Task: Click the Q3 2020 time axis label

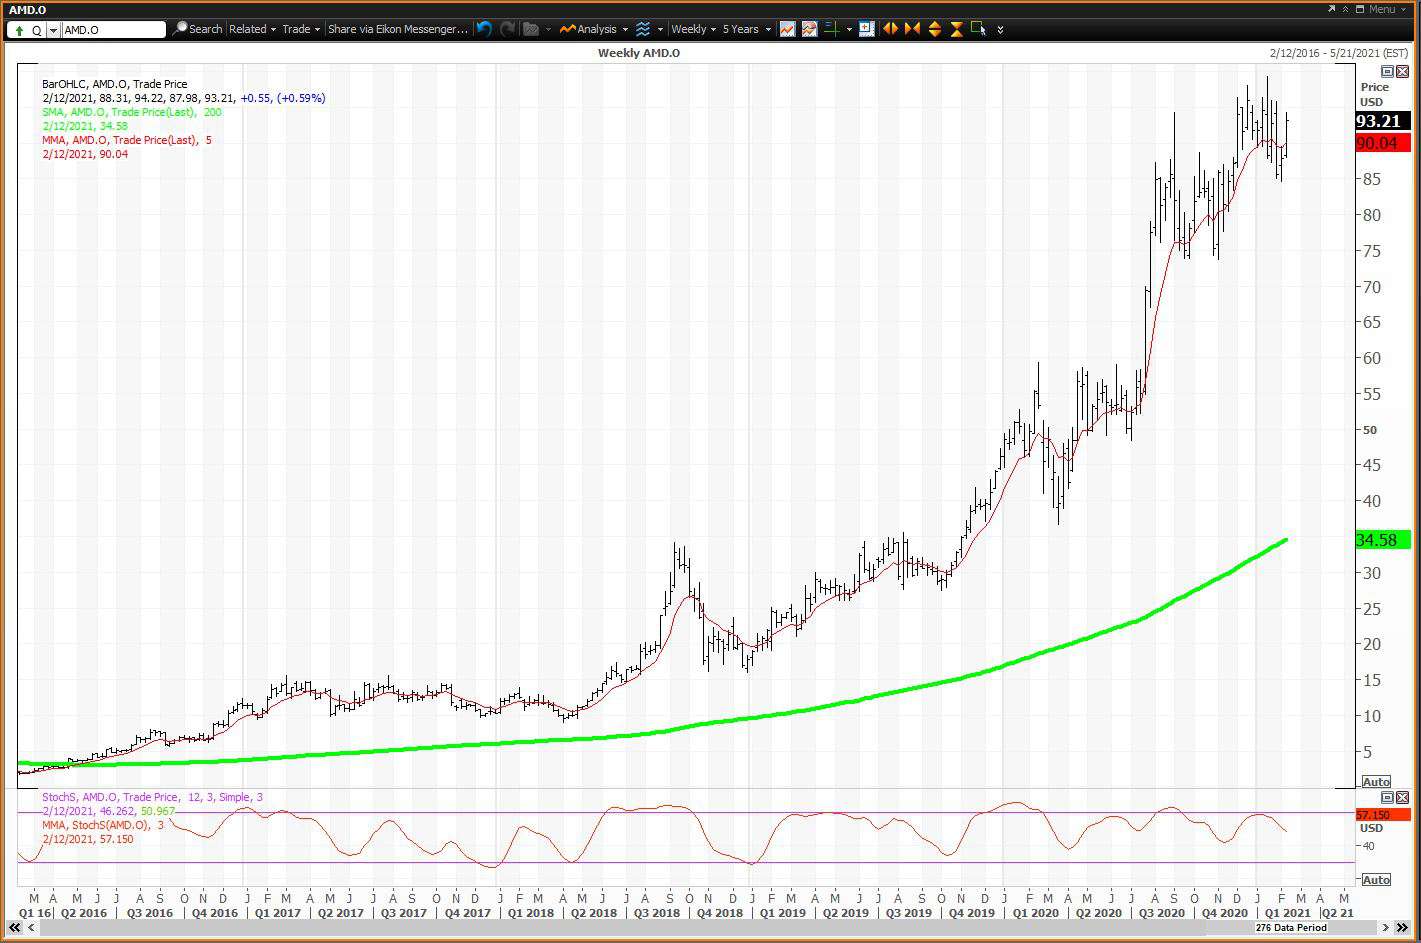Action: (1162, 912)
